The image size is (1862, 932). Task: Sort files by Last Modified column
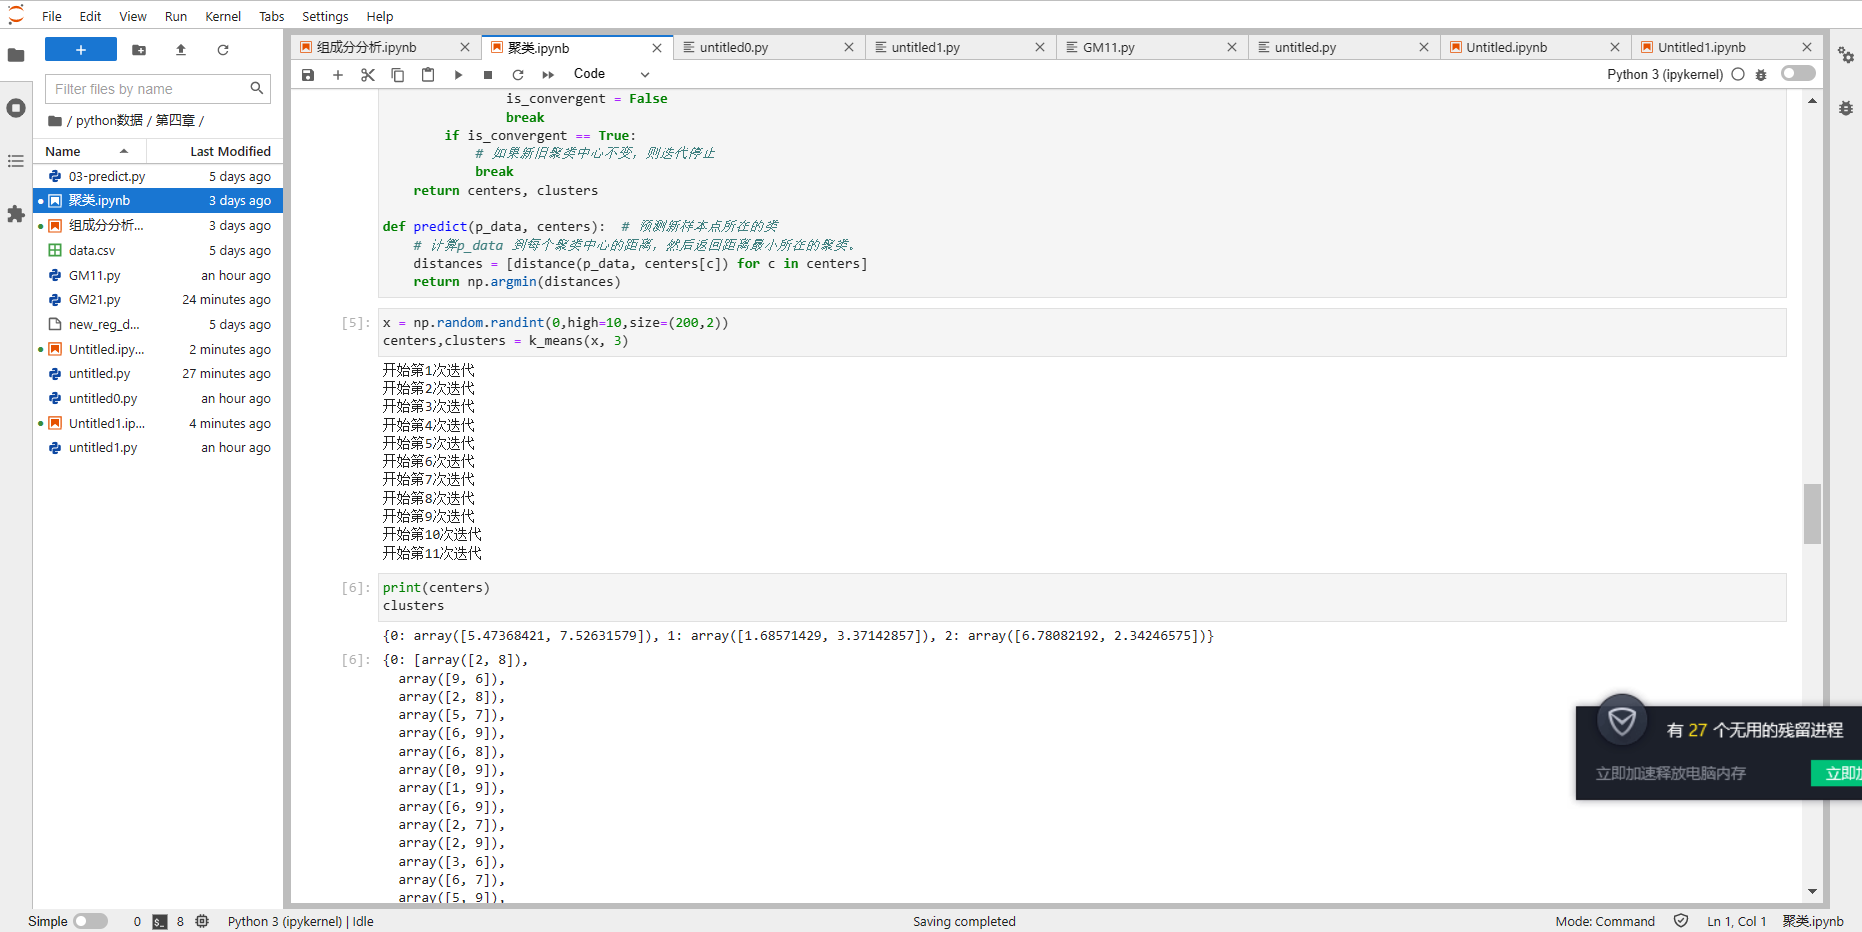215,151
